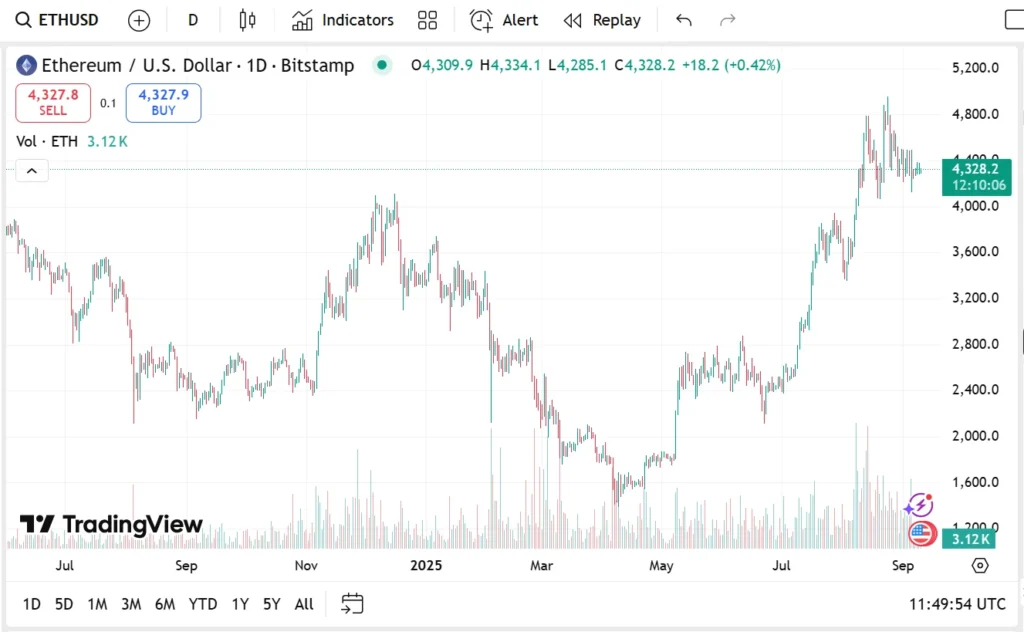Click the lightning quick-action icon
The image size is (1024, 632).
pyautogui.click(x=919, y=504)
